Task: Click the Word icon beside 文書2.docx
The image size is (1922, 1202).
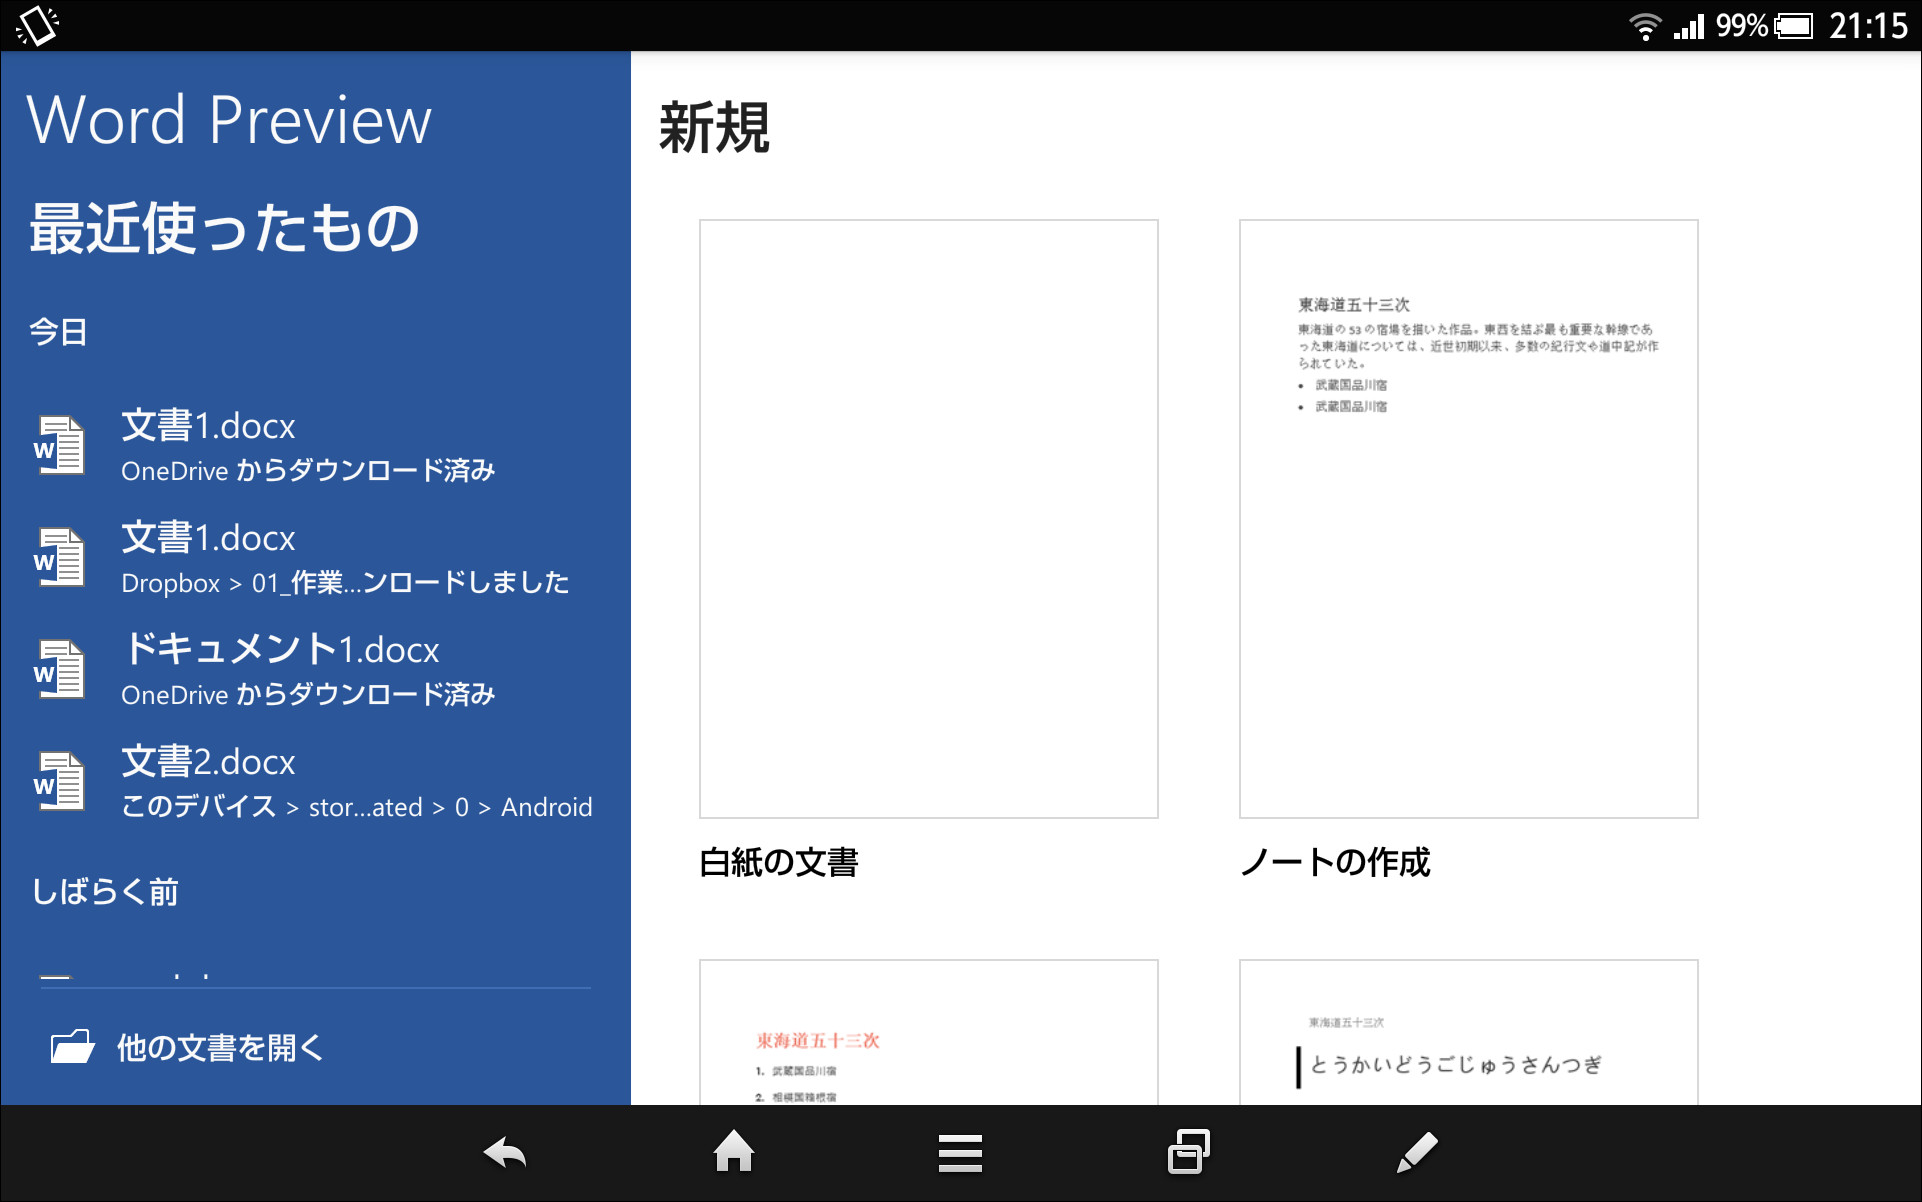Action: pos(59,781)
